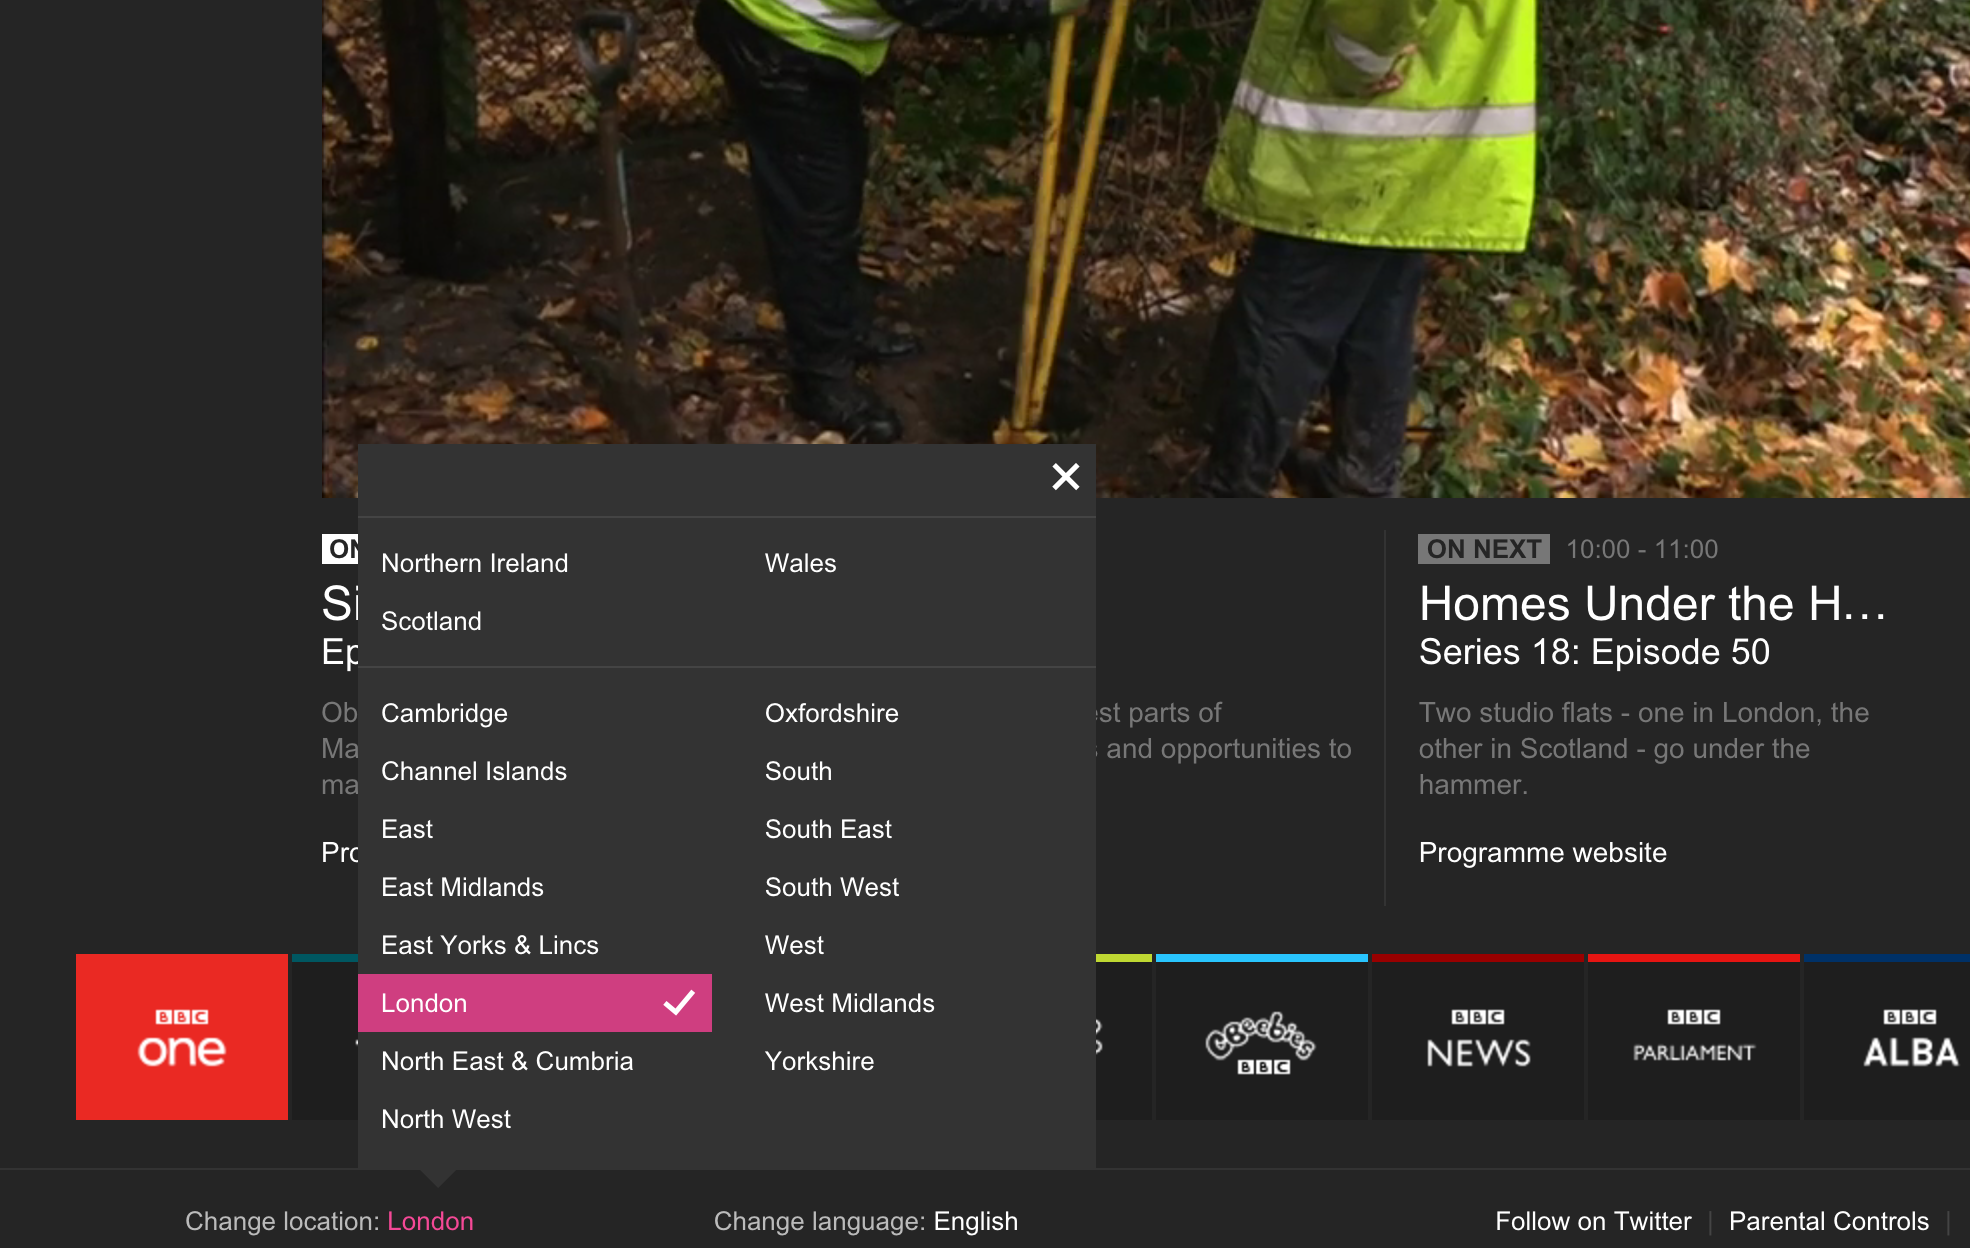Select Northern Ireland from the list

coord(474,563)
